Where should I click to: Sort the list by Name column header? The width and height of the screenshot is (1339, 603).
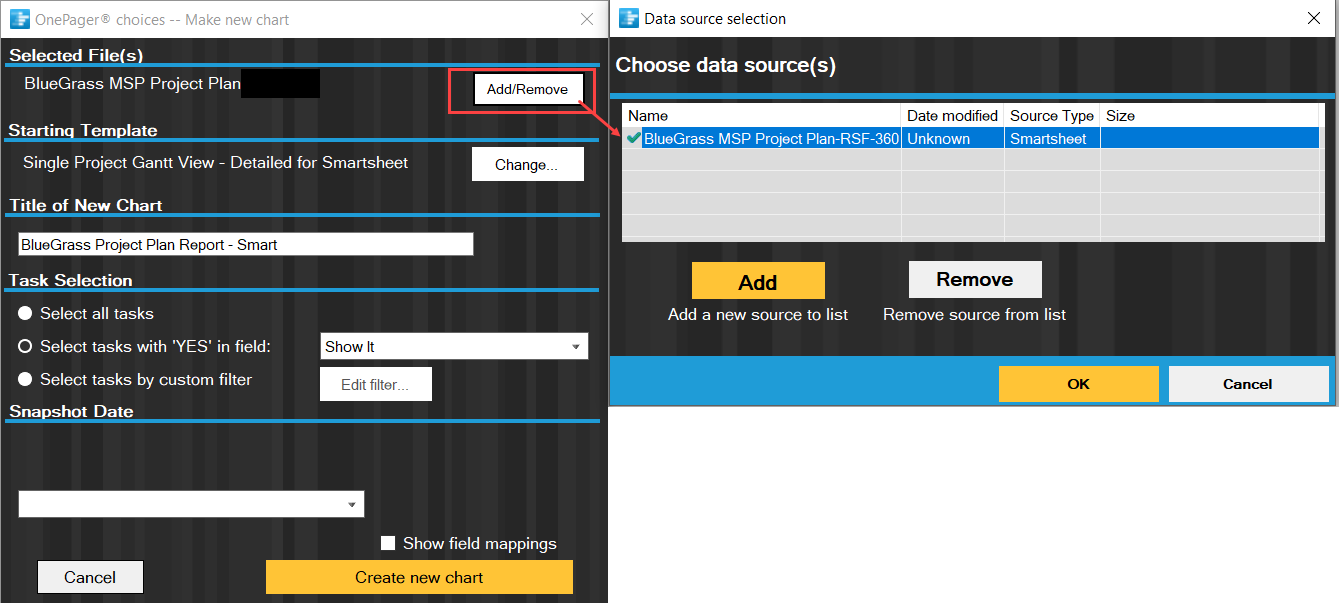point(648,116)
